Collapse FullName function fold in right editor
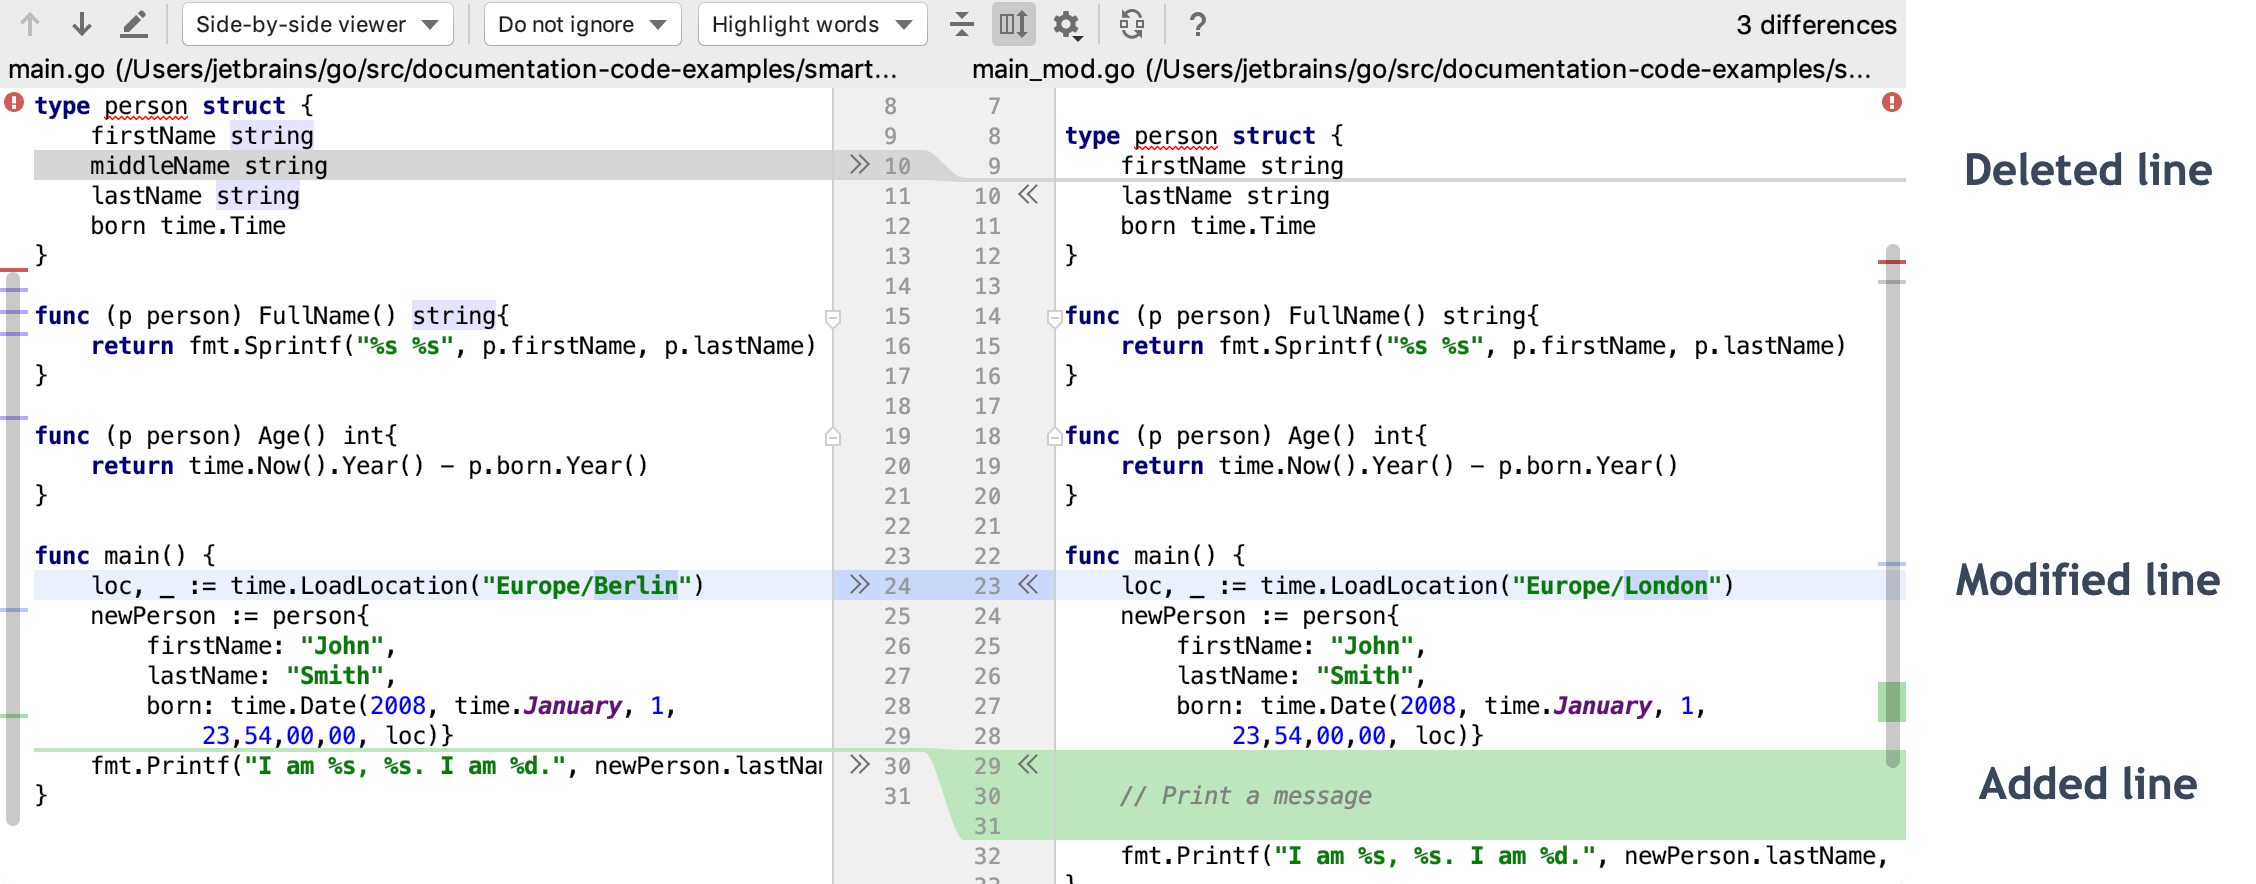The width and height of the screenshot is (2256, 884). coord(1054,318)
